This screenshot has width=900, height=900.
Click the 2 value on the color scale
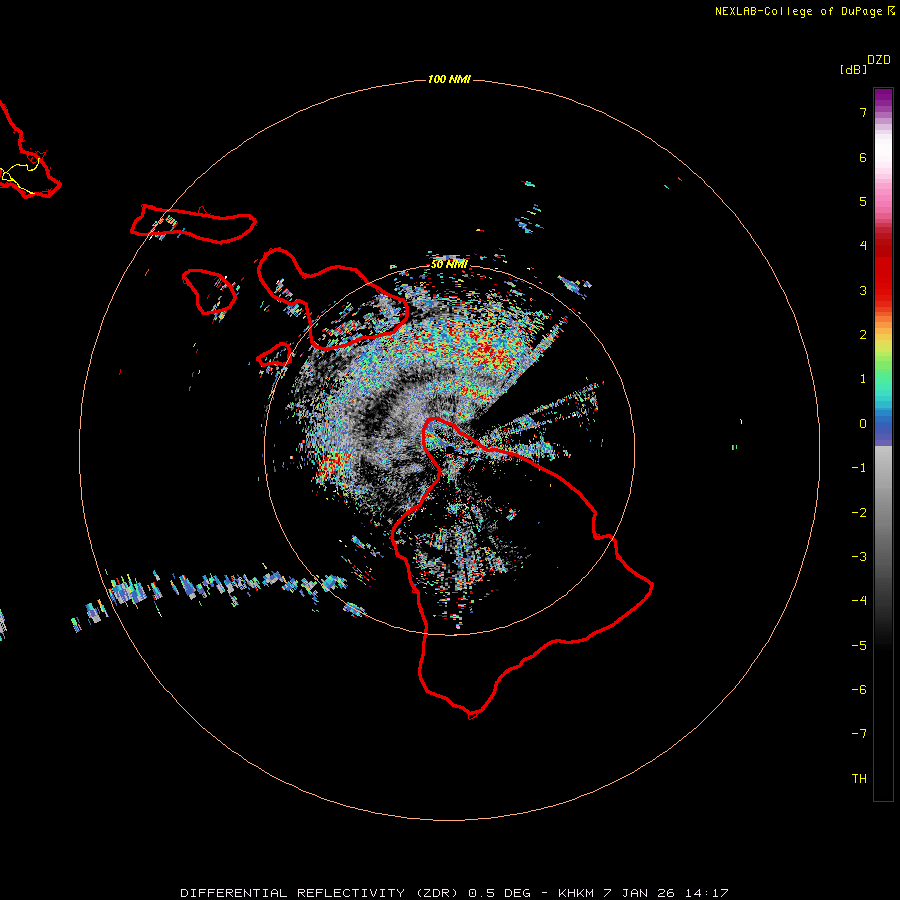pyautogui.click(x=863, y=335)
